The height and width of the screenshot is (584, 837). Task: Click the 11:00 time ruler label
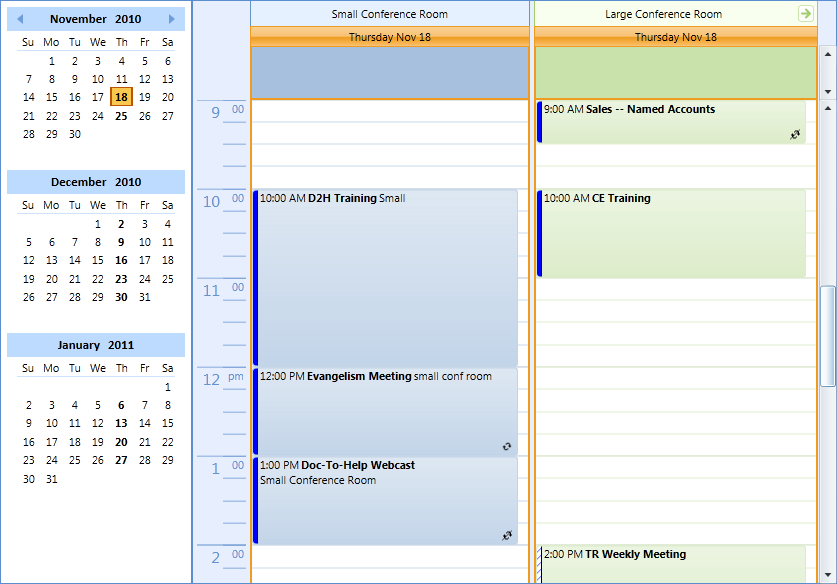coord(224,290)
